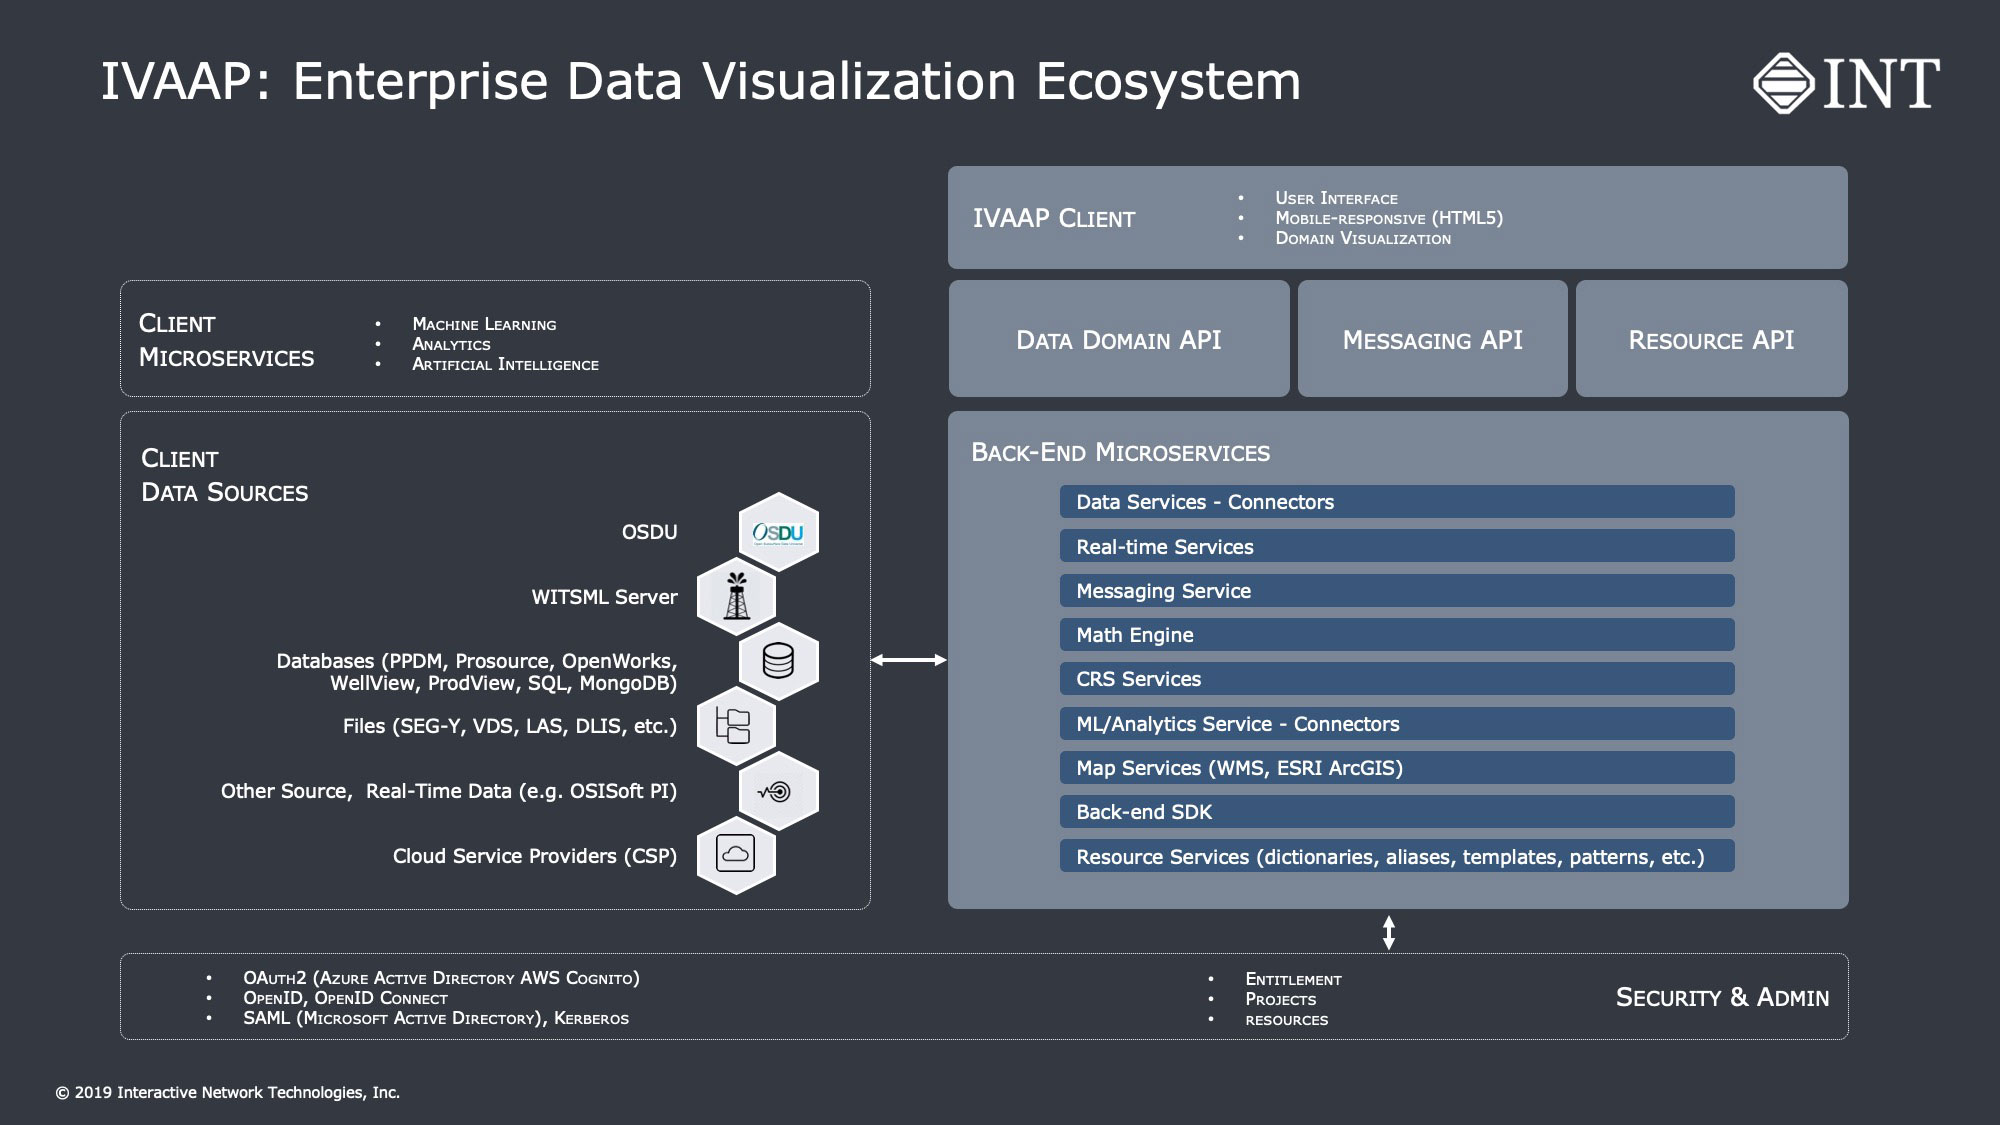The image size is (2000, 1125).
Task: Select the Databases (PPDM, Prosource) label
Action: 477,672
